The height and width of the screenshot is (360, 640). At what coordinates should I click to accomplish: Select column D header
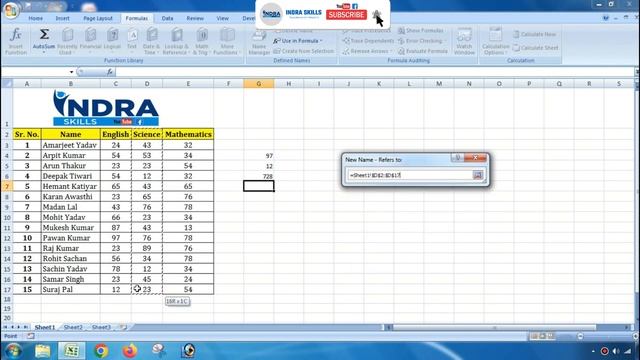click(x=147, y=84)
